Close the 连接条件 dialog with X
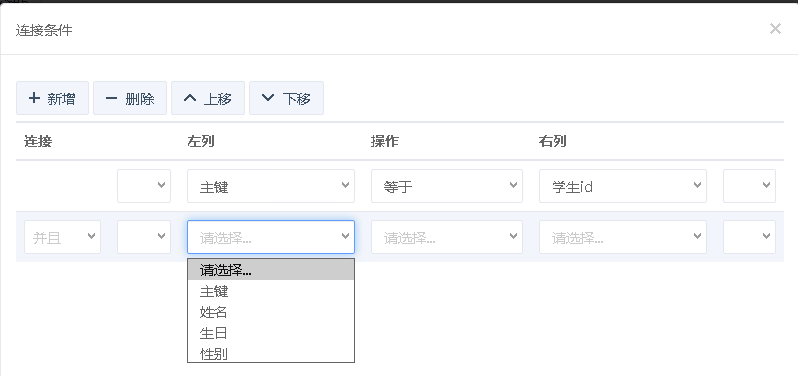 tap(775, 29)
